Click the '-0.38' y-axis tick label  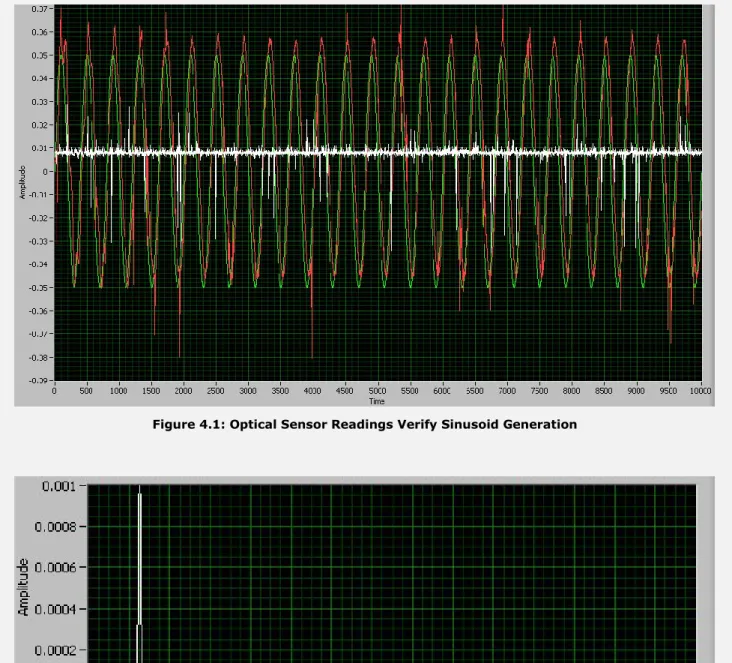tap(38, 358)
